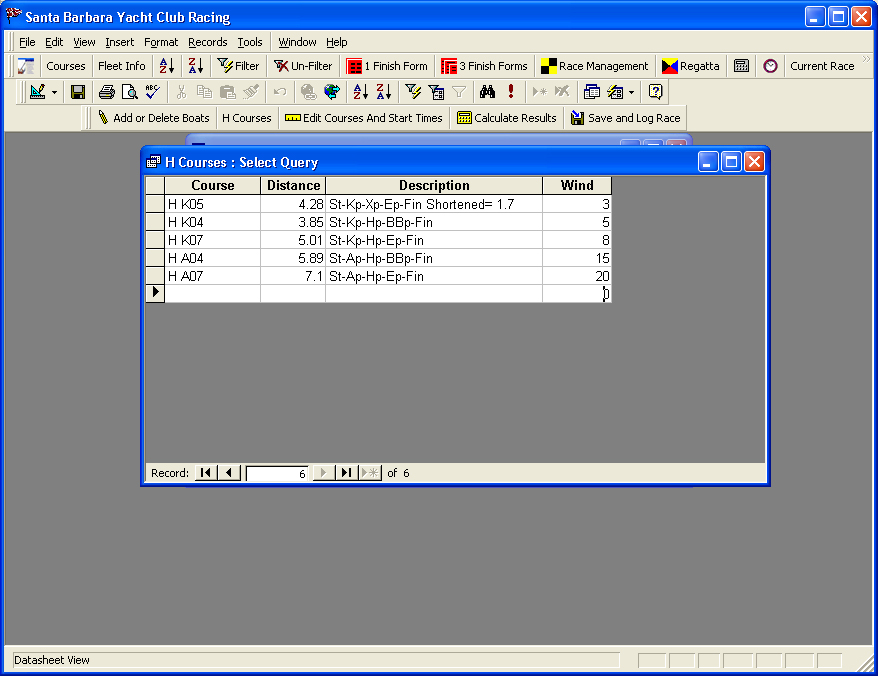Sort ascending in second toolbar row
Screen dimensions: 878x676
point(361,92)
